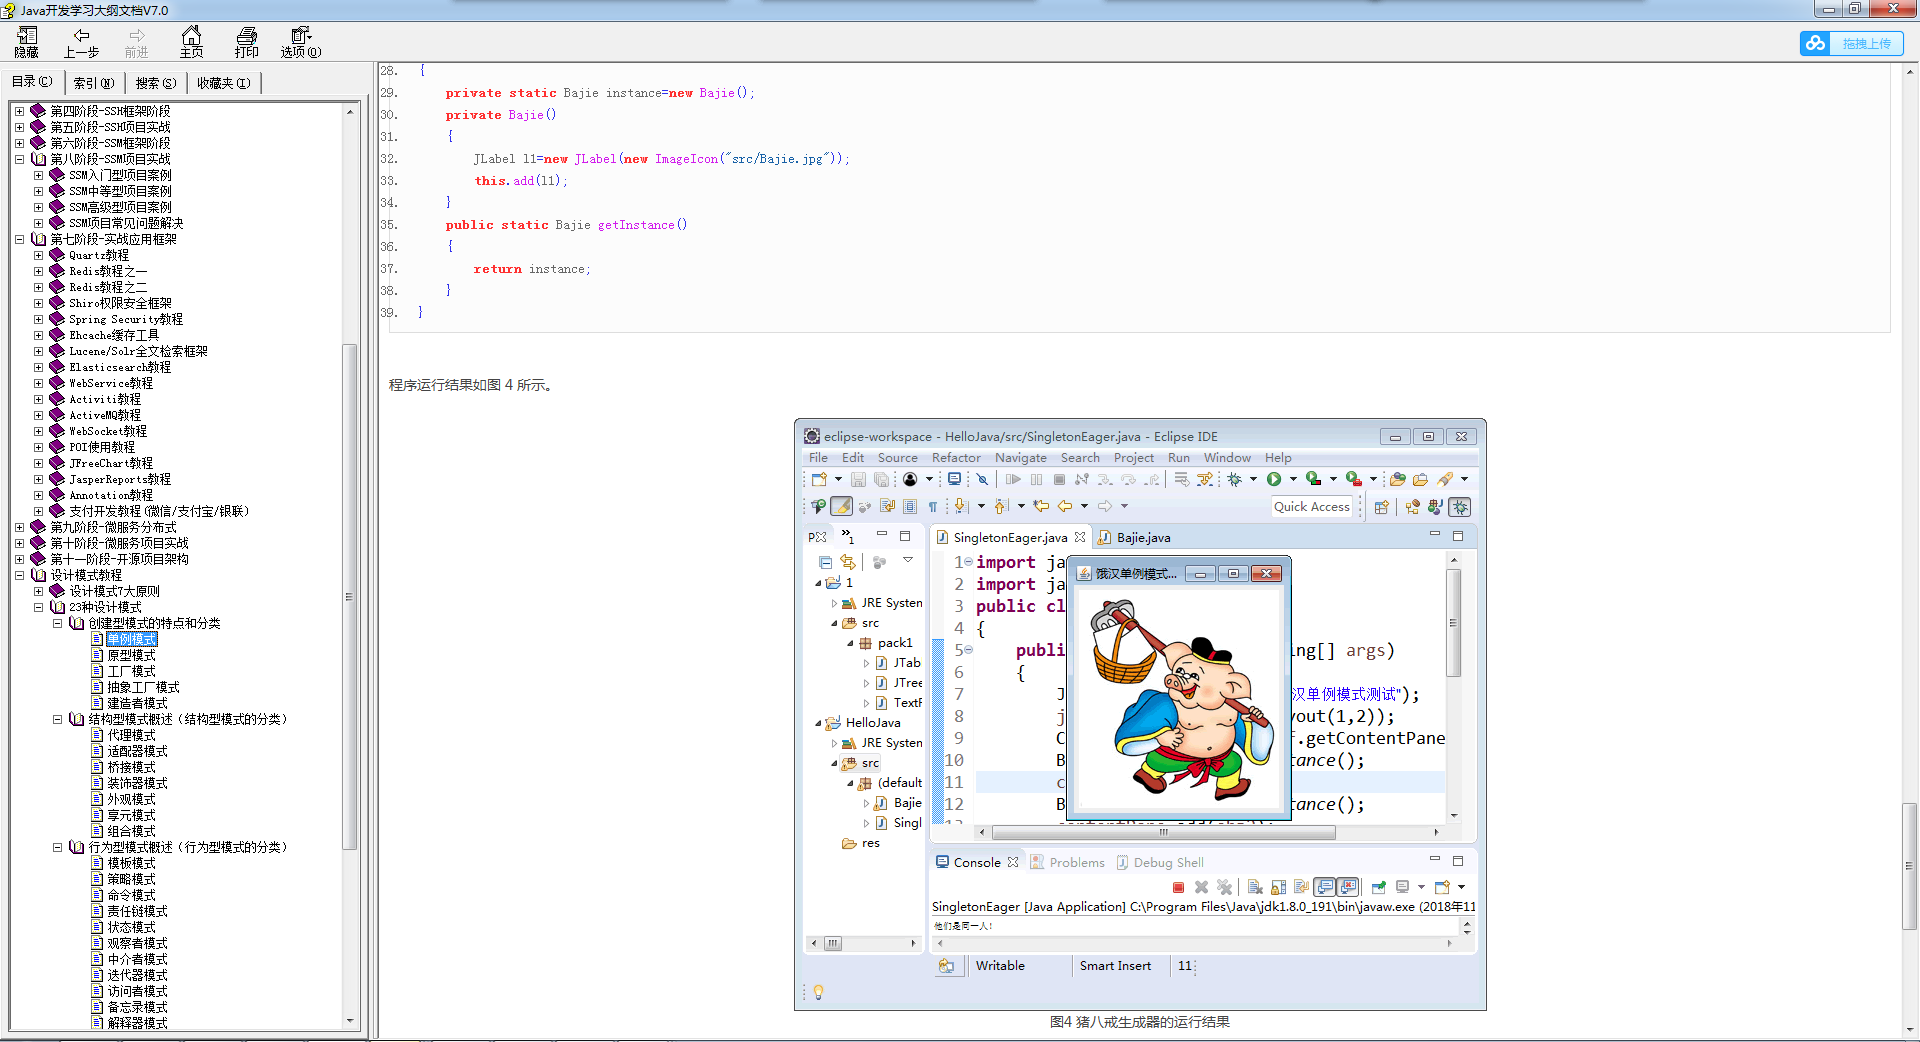The image size is (1920, 1042).
Task: Click the book icon of Redis教程之一
Action: (57, 271)
